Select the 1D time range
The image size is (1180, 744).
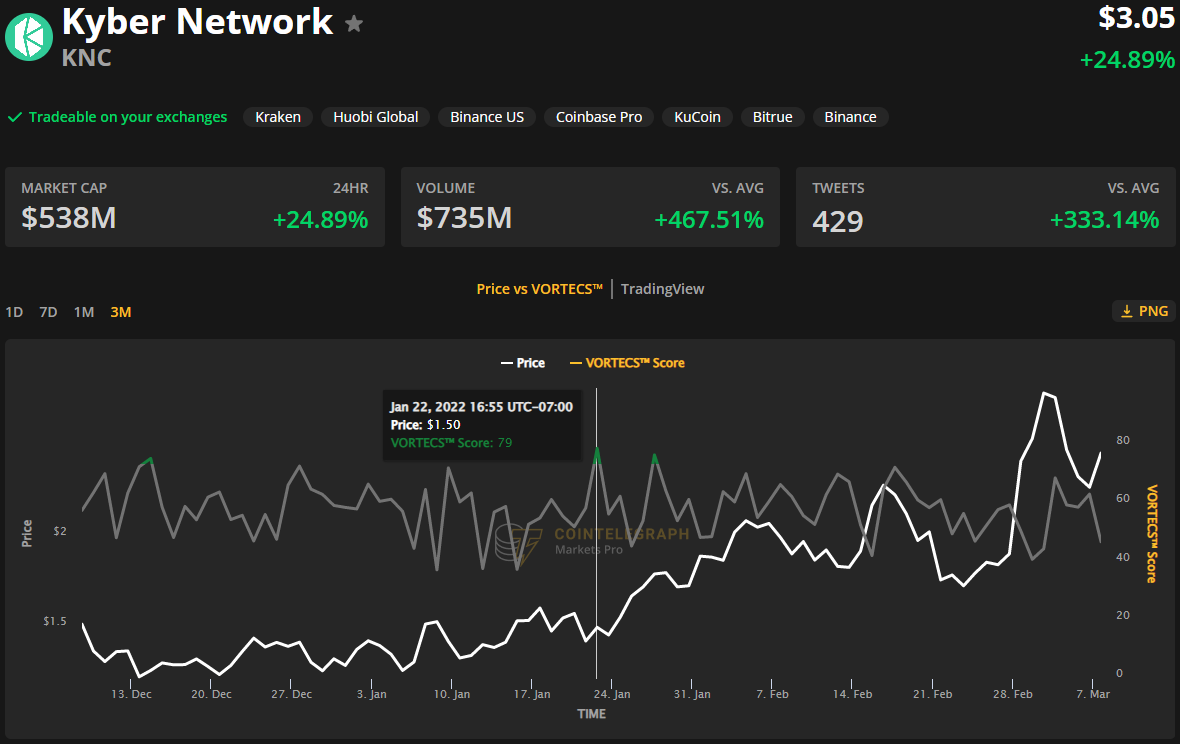[x=14, y=312]
